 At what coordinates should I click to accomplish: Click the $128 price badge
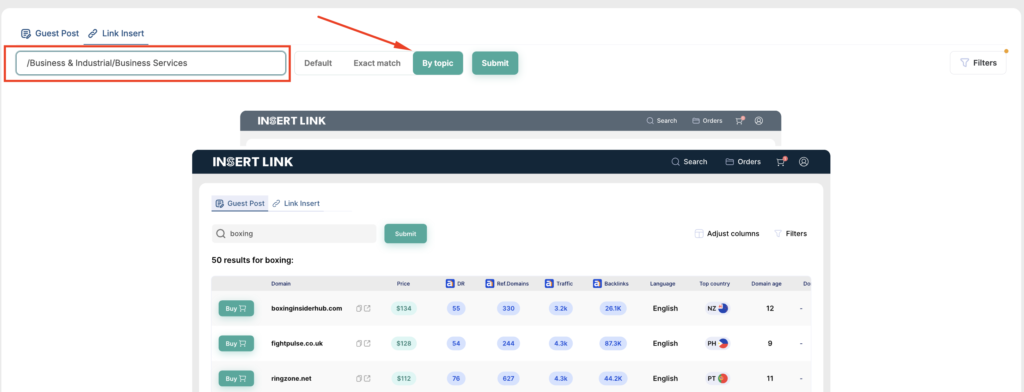coord(404,343)
